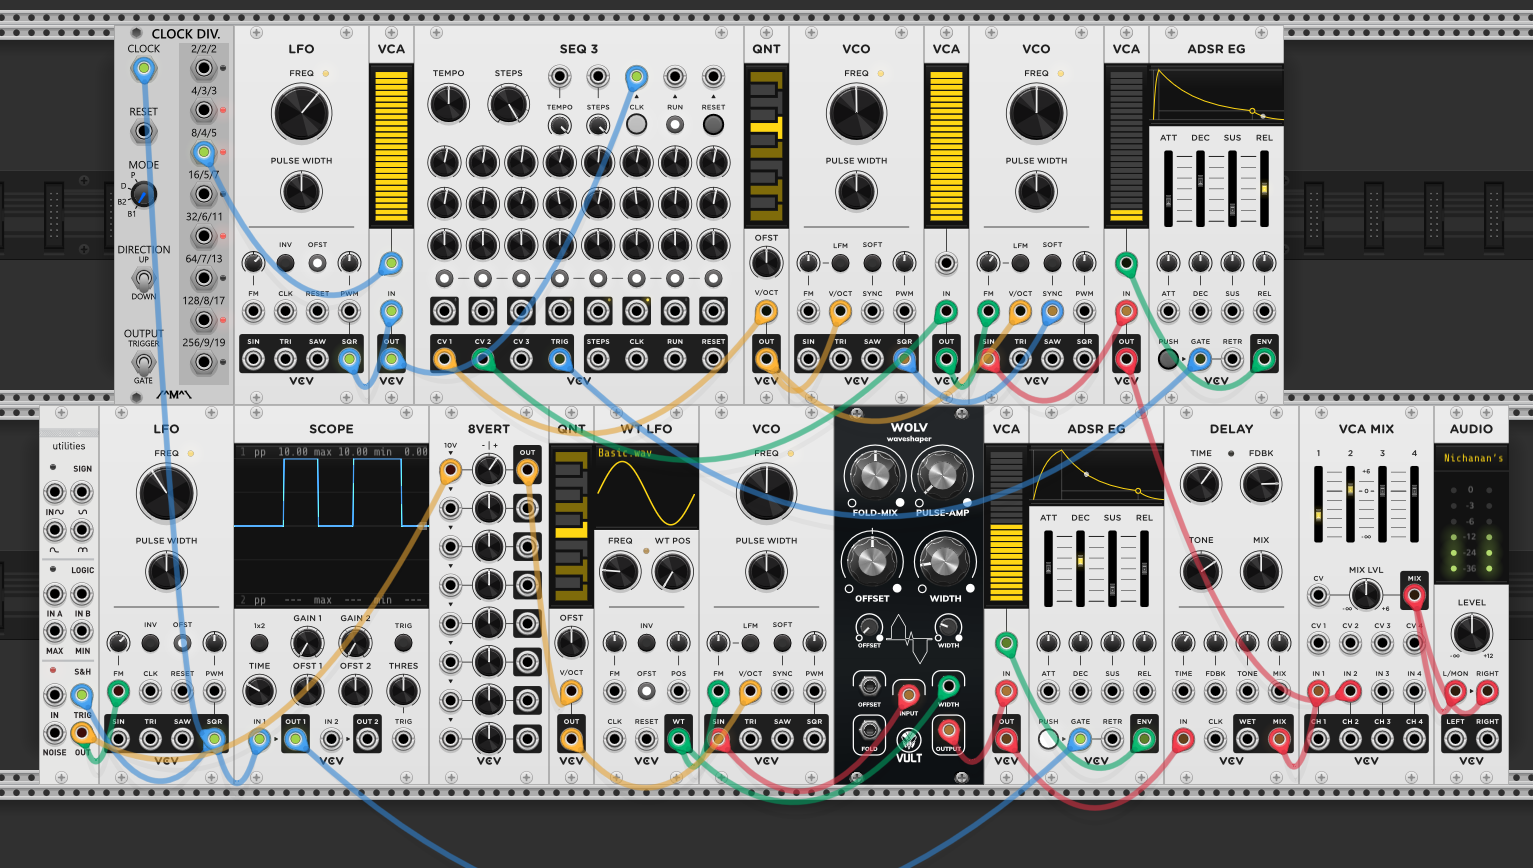Toggle the 1x2 button on SCOPE

(260, 643)
